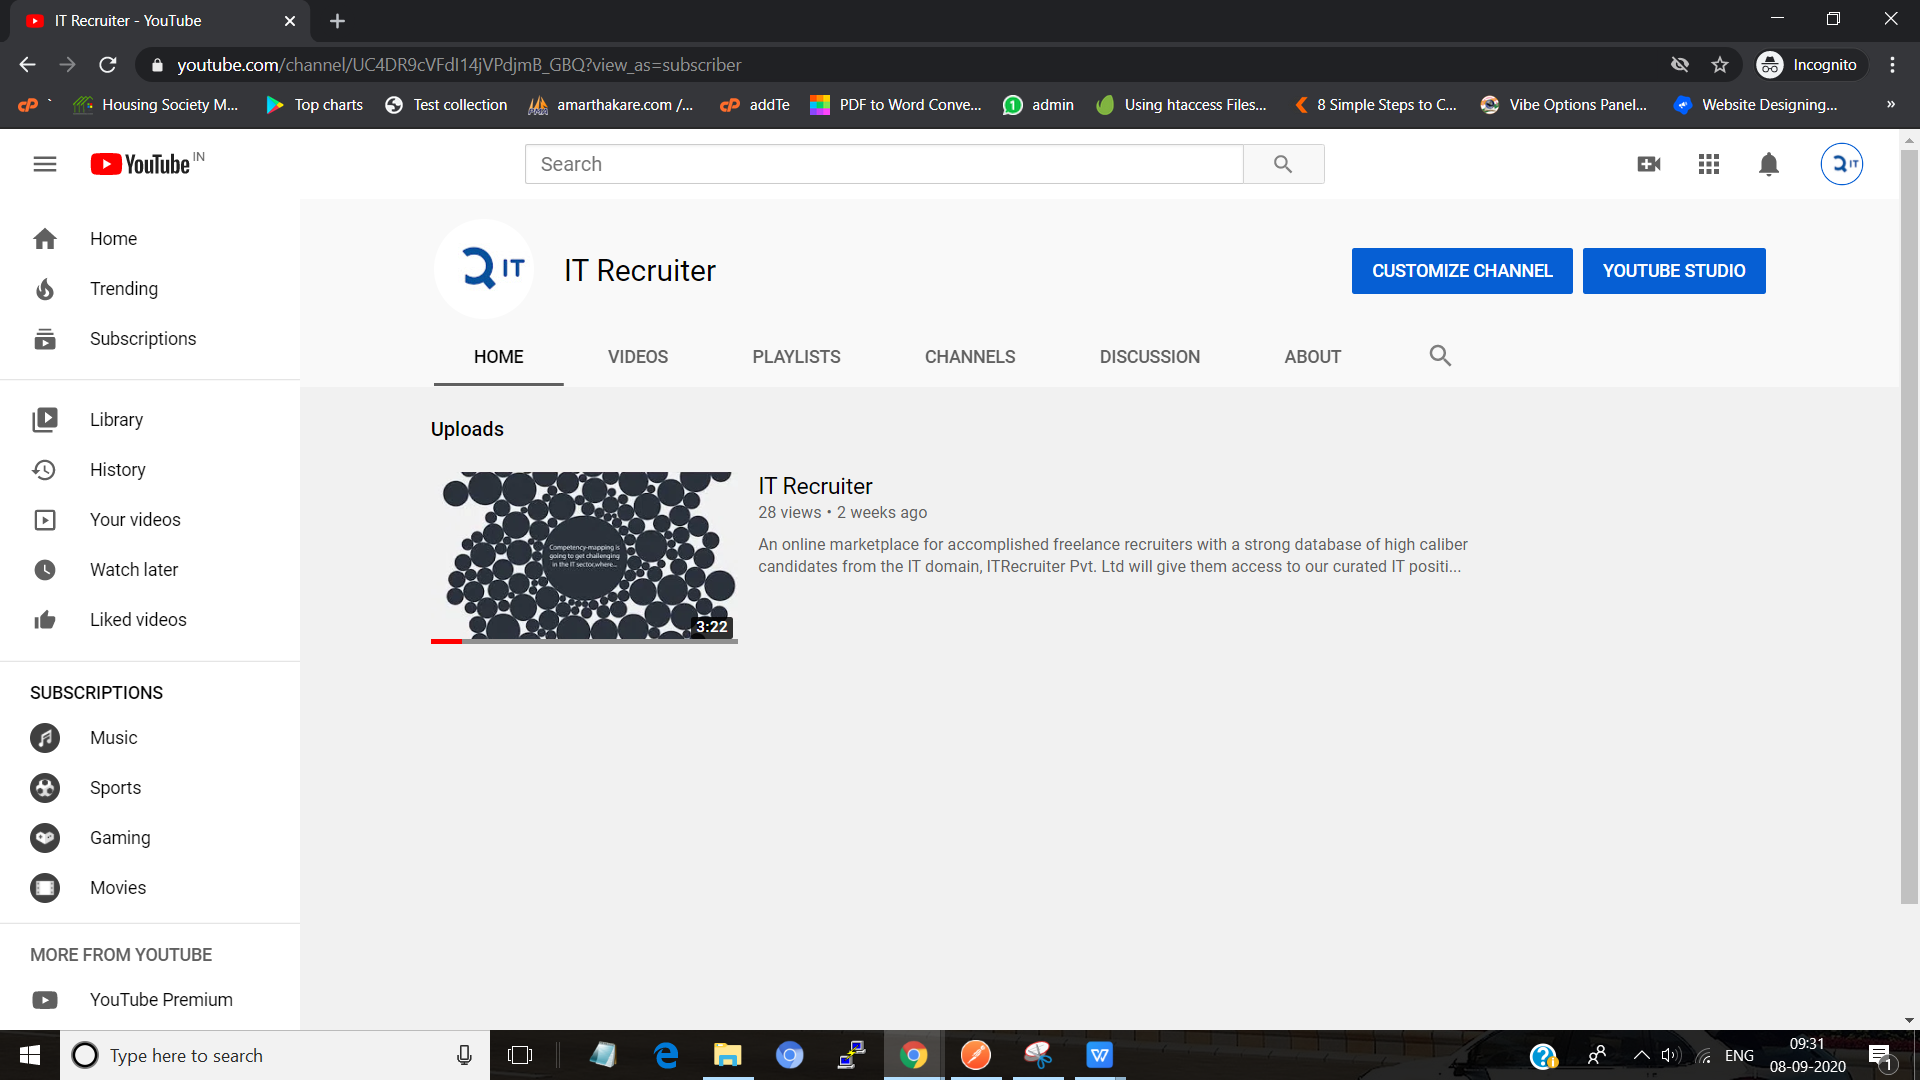Viewport: 1920px width, 1080px height.
Task: Click the third-party cookies blocked eye icon
Action: 1680,65
